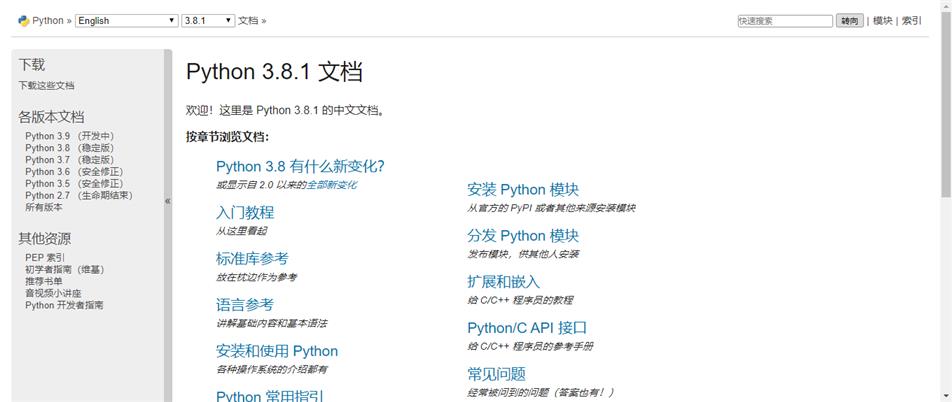This screenshot has width=952, height=402.
Task: Click the Python breadcrumb link
Action: point(47,21)
